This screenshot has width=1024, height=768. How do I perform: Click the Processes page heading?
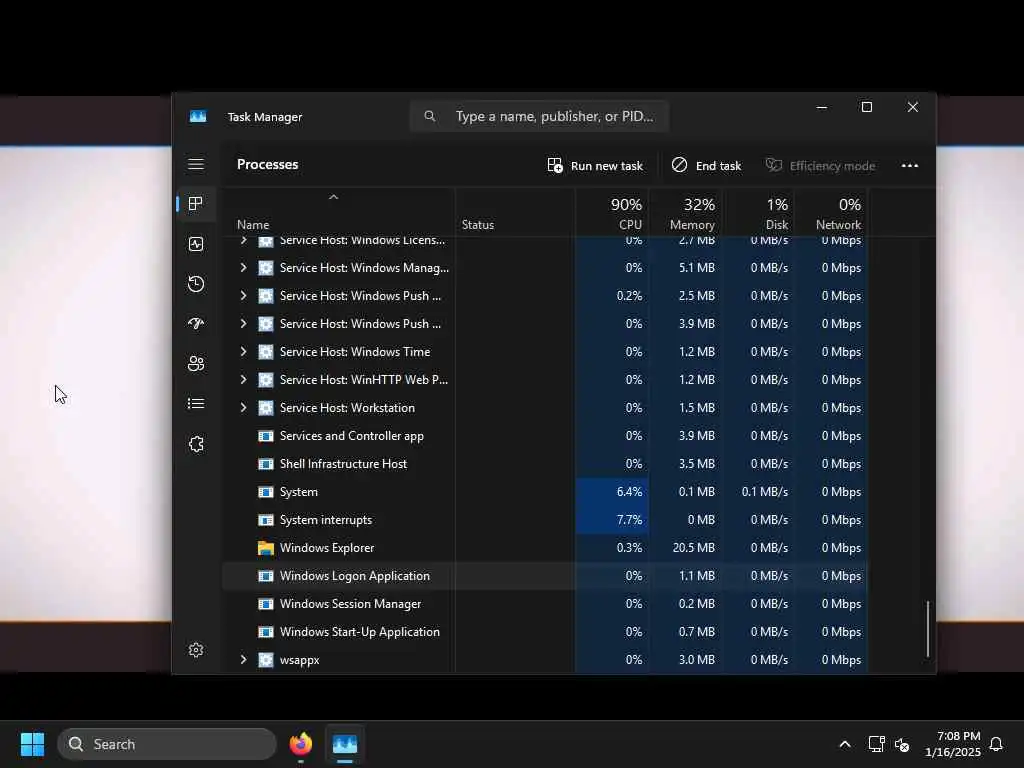[267, 165]
